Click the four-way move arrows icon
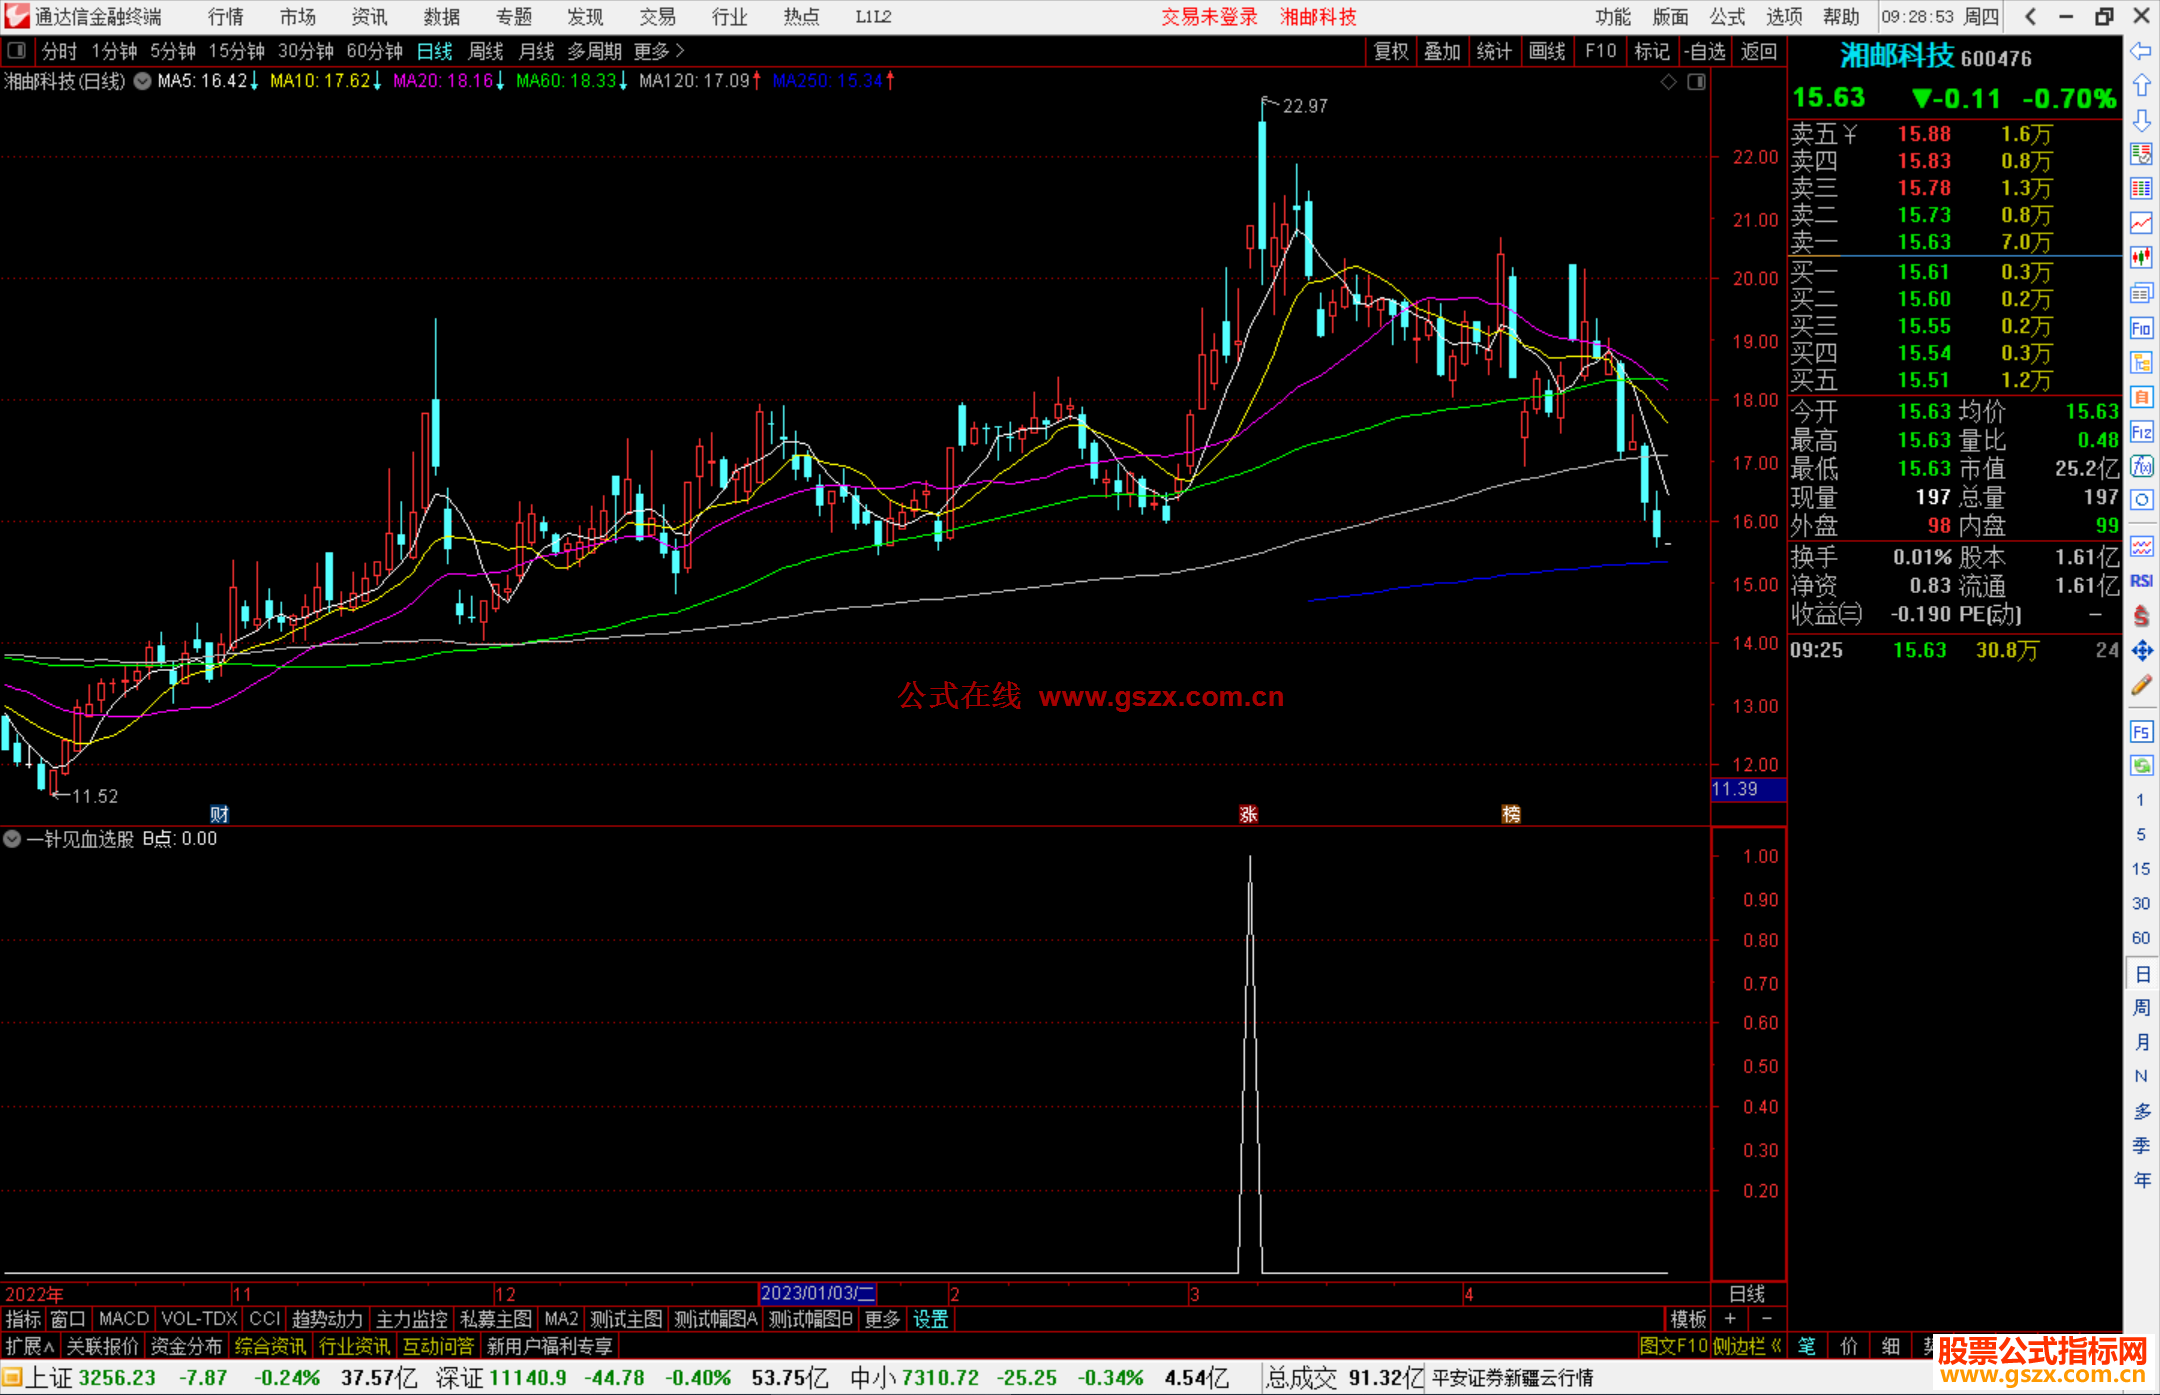 coord(2141,651)
